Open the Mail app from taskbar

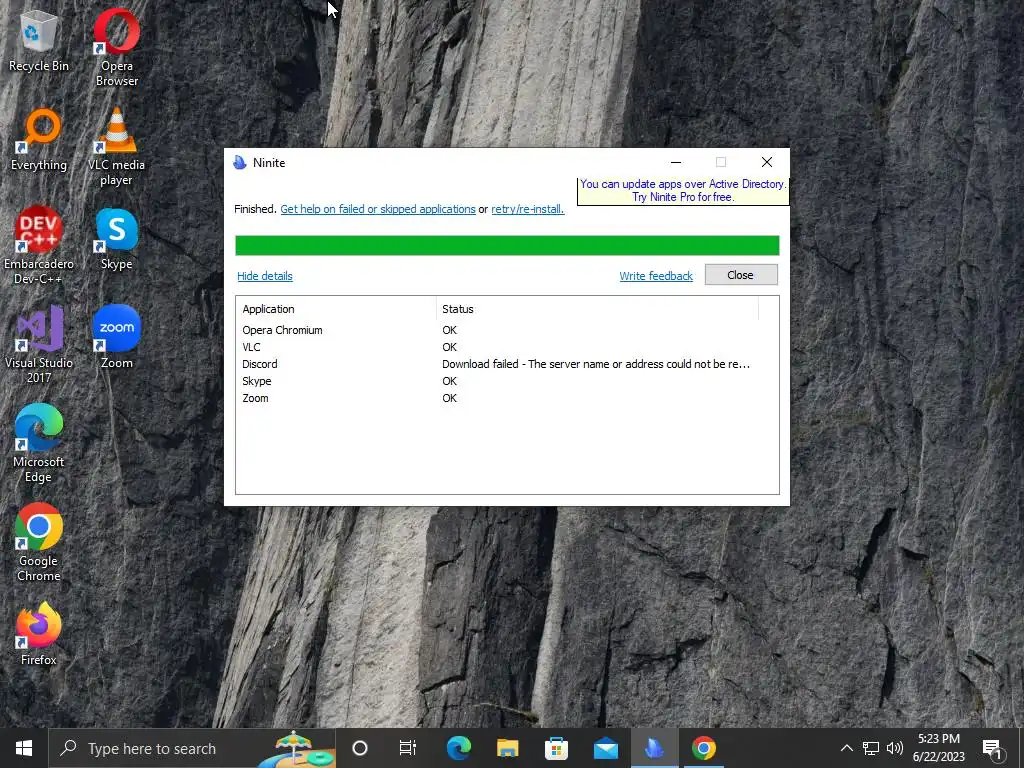(605, 748)
